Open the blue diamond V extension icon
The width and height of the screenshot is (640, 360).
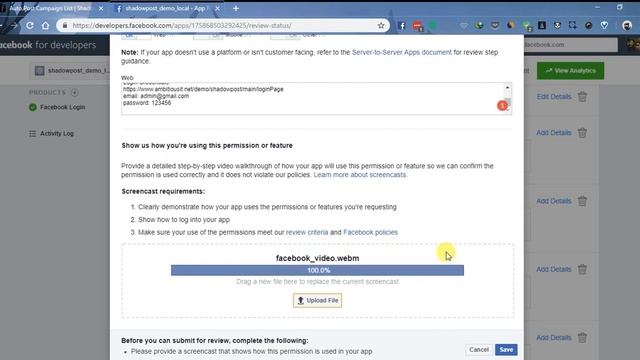604,25
